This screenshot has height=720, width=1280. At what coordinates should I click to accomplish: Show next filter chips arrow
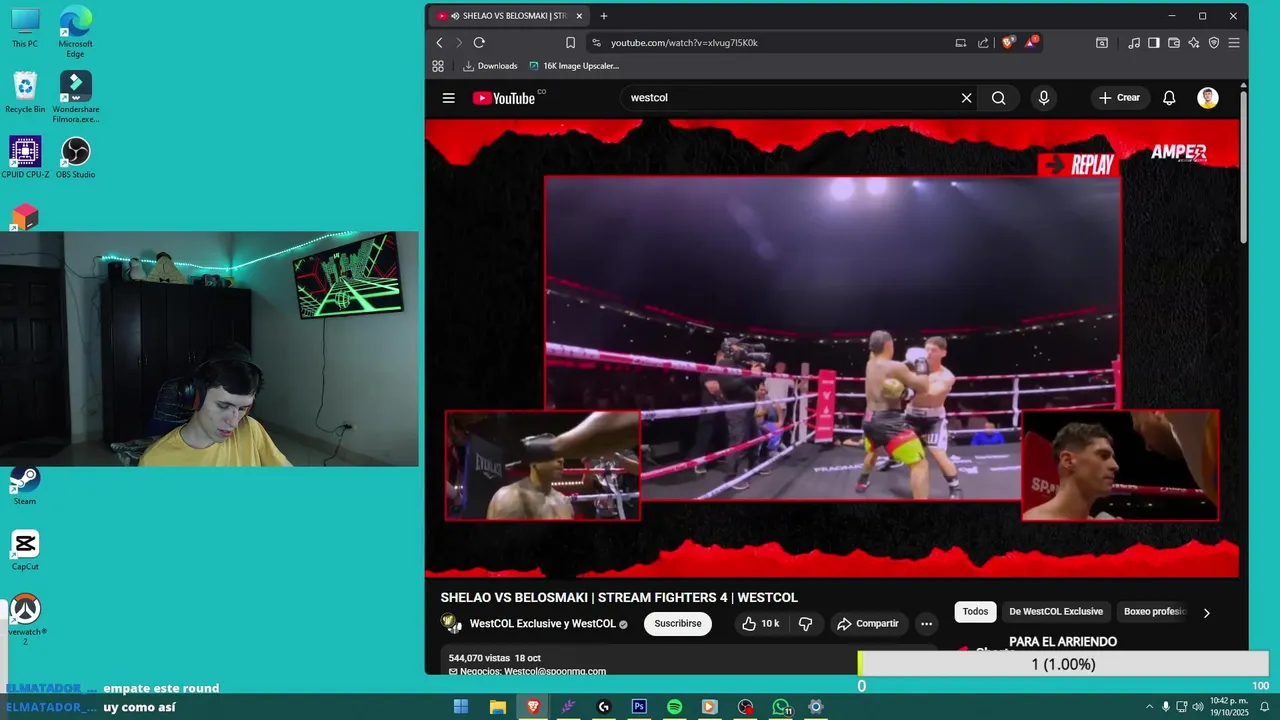click(x=1206, y=612)
